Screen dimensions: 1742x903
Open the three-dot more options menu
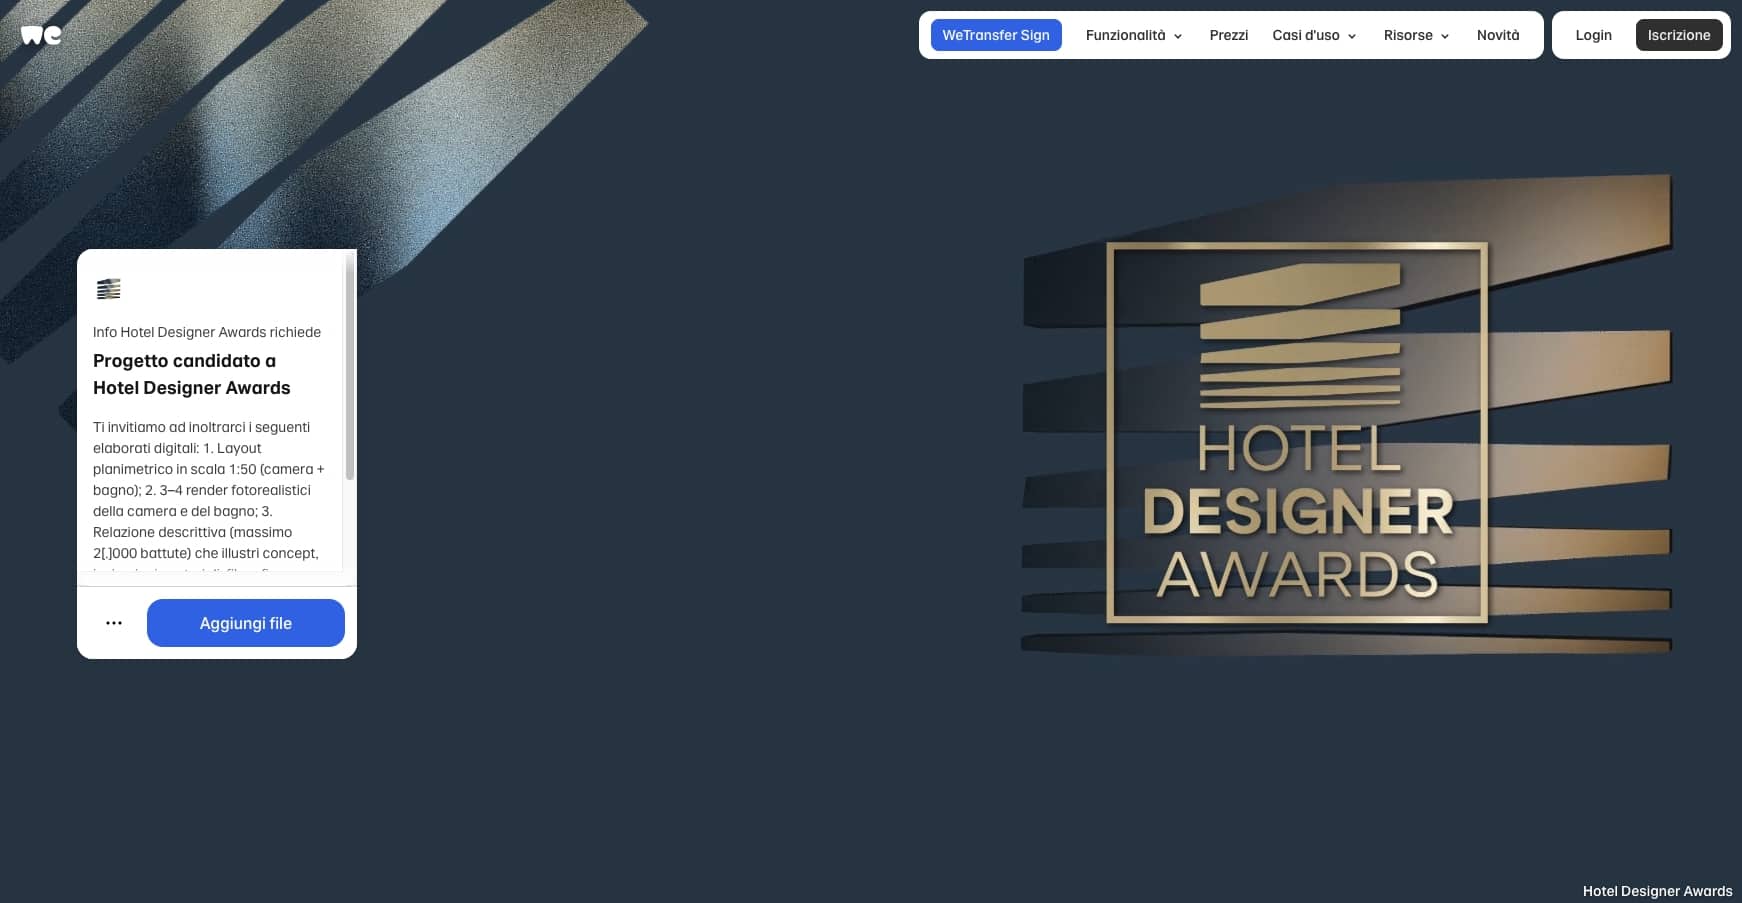point(114,623)
